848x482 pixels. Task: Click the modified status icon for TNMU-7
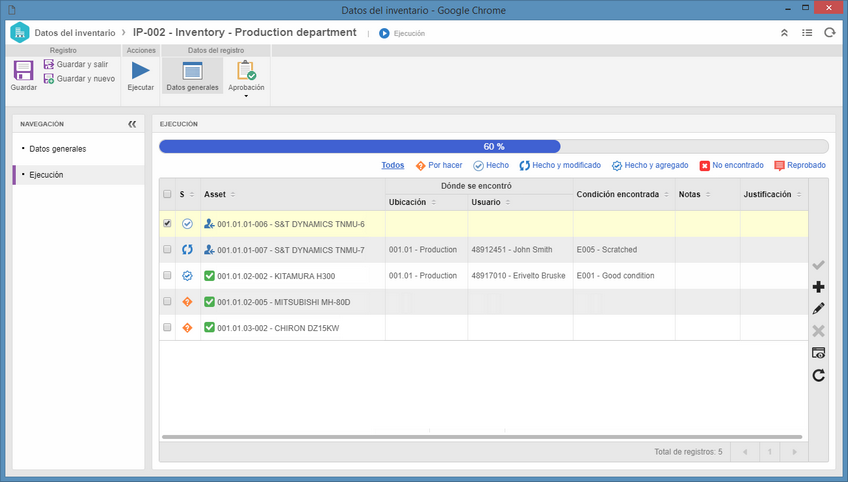point(187,249)
